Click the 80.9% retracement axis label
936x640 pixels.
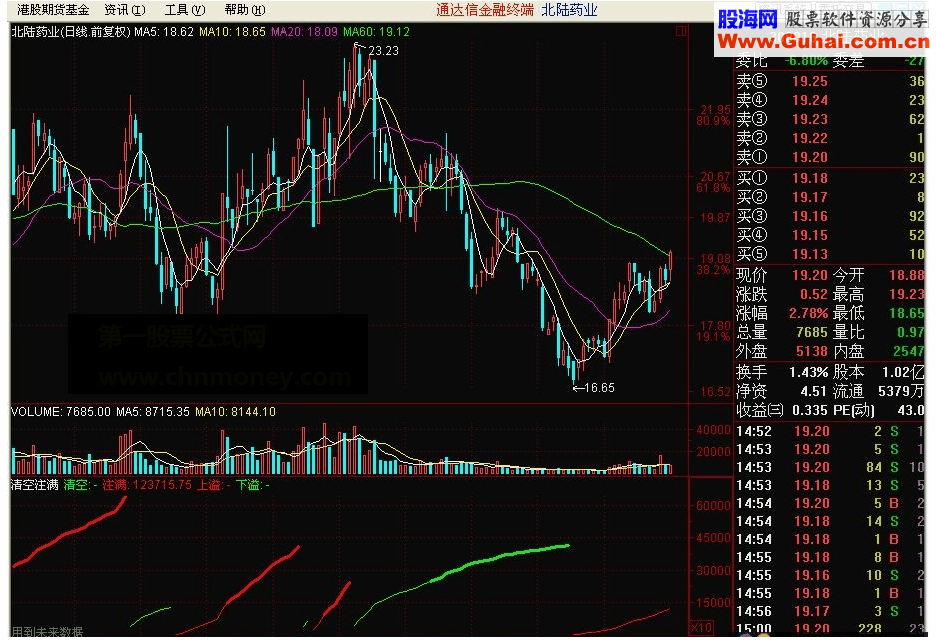[x=713, y=121]
